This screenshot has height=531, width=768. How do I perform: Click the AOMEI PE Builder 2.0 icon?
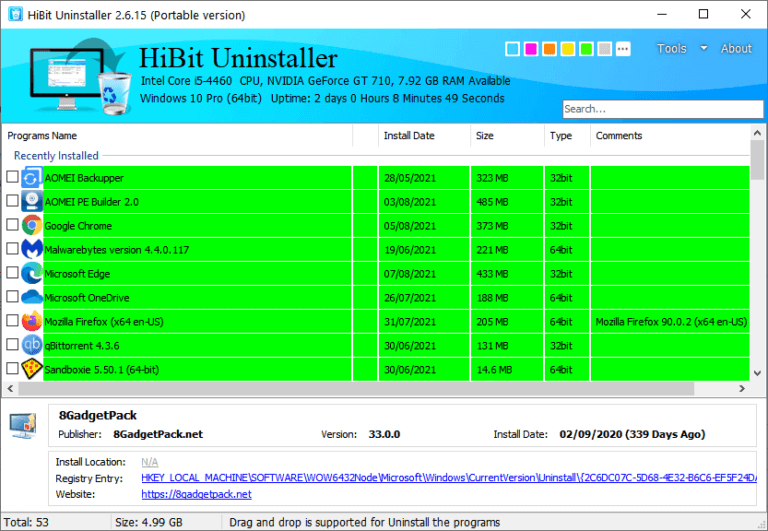(x=32, y=202)
